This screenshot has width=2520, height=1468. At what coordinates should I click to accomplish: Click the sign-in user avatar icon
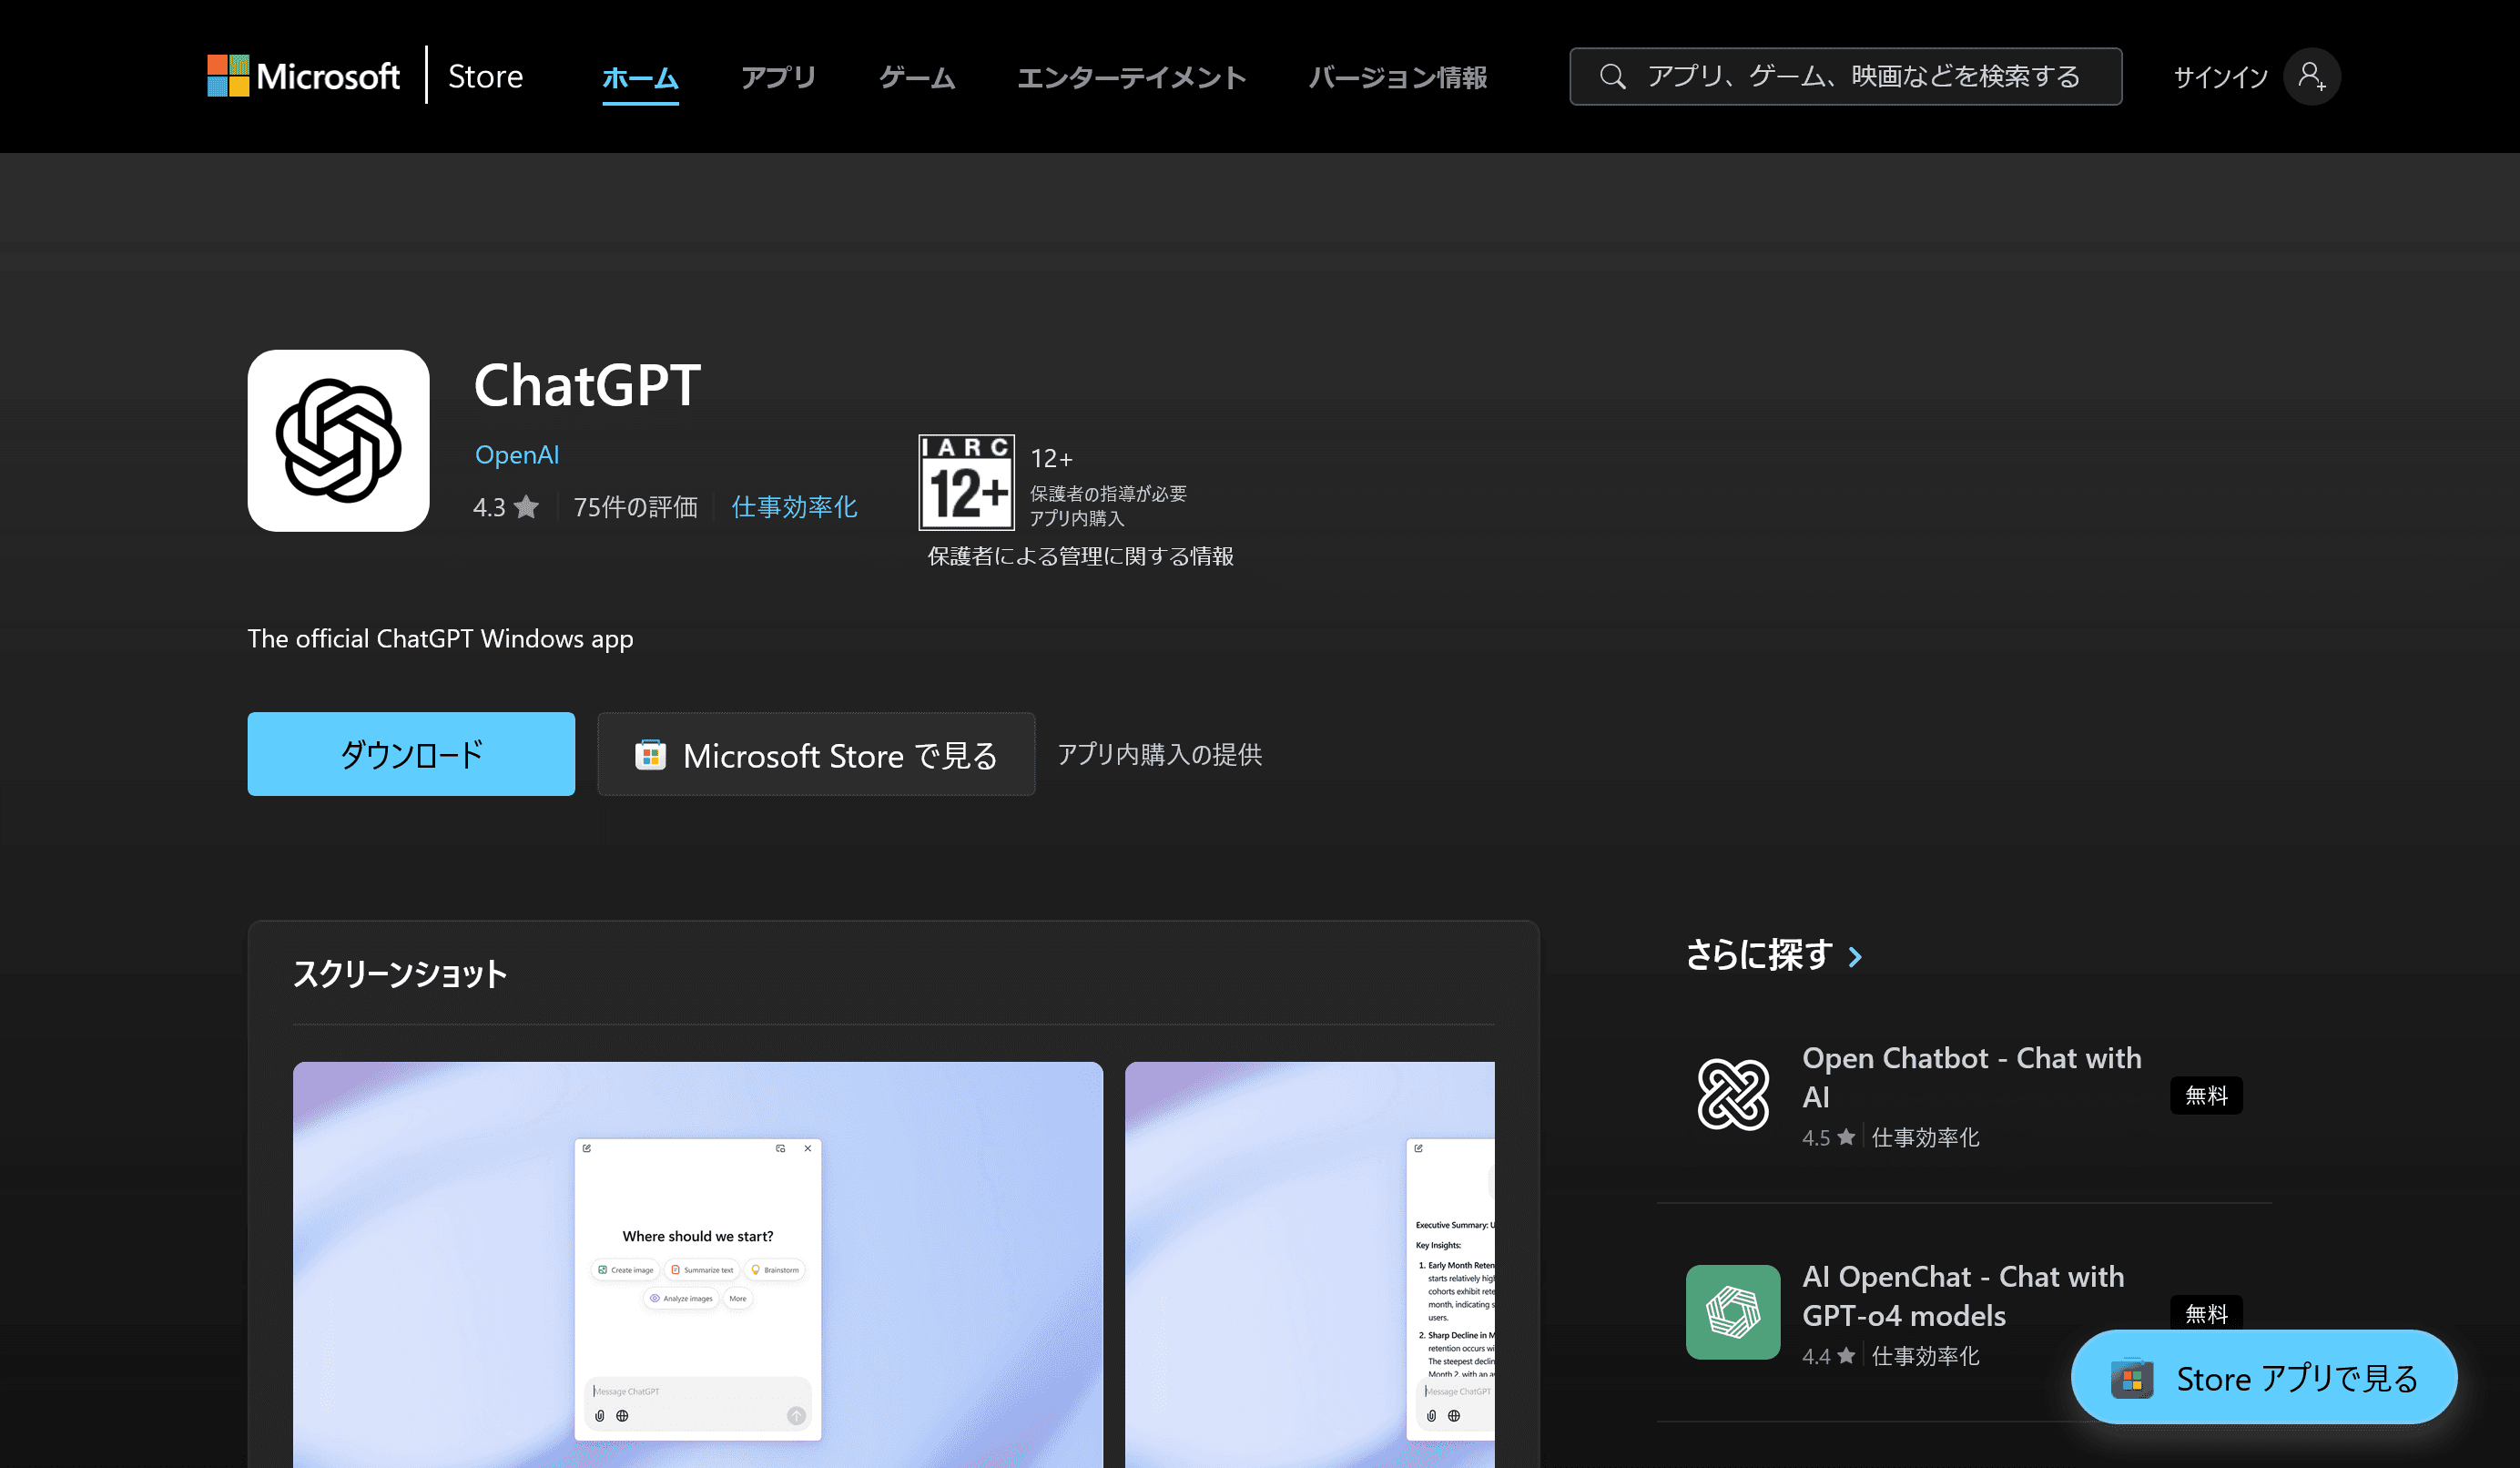[2311, 76]
